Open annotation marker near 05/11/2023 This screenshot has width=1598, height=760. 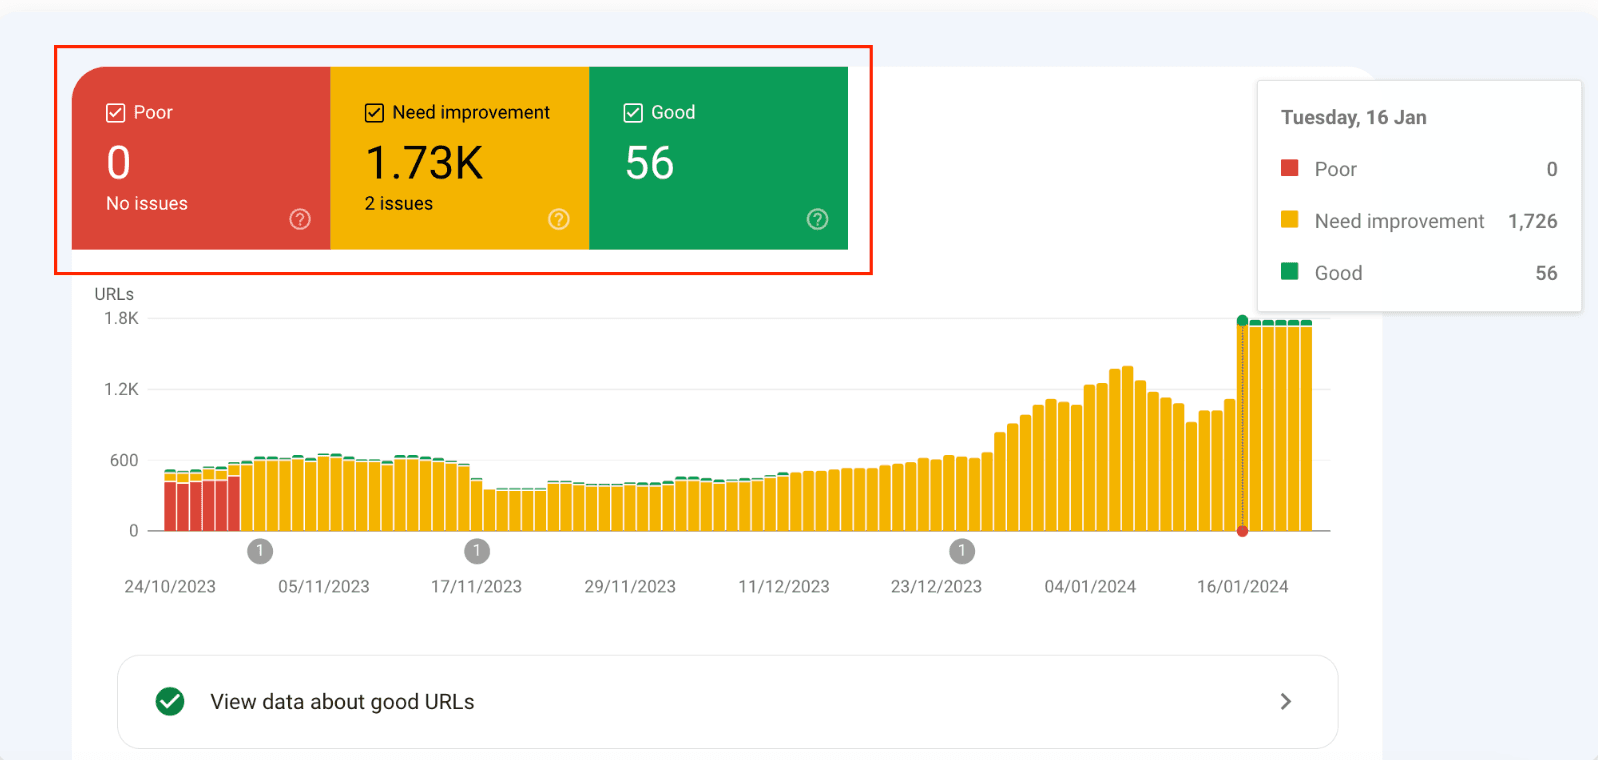pyautogui.click(x=260, y=551)
